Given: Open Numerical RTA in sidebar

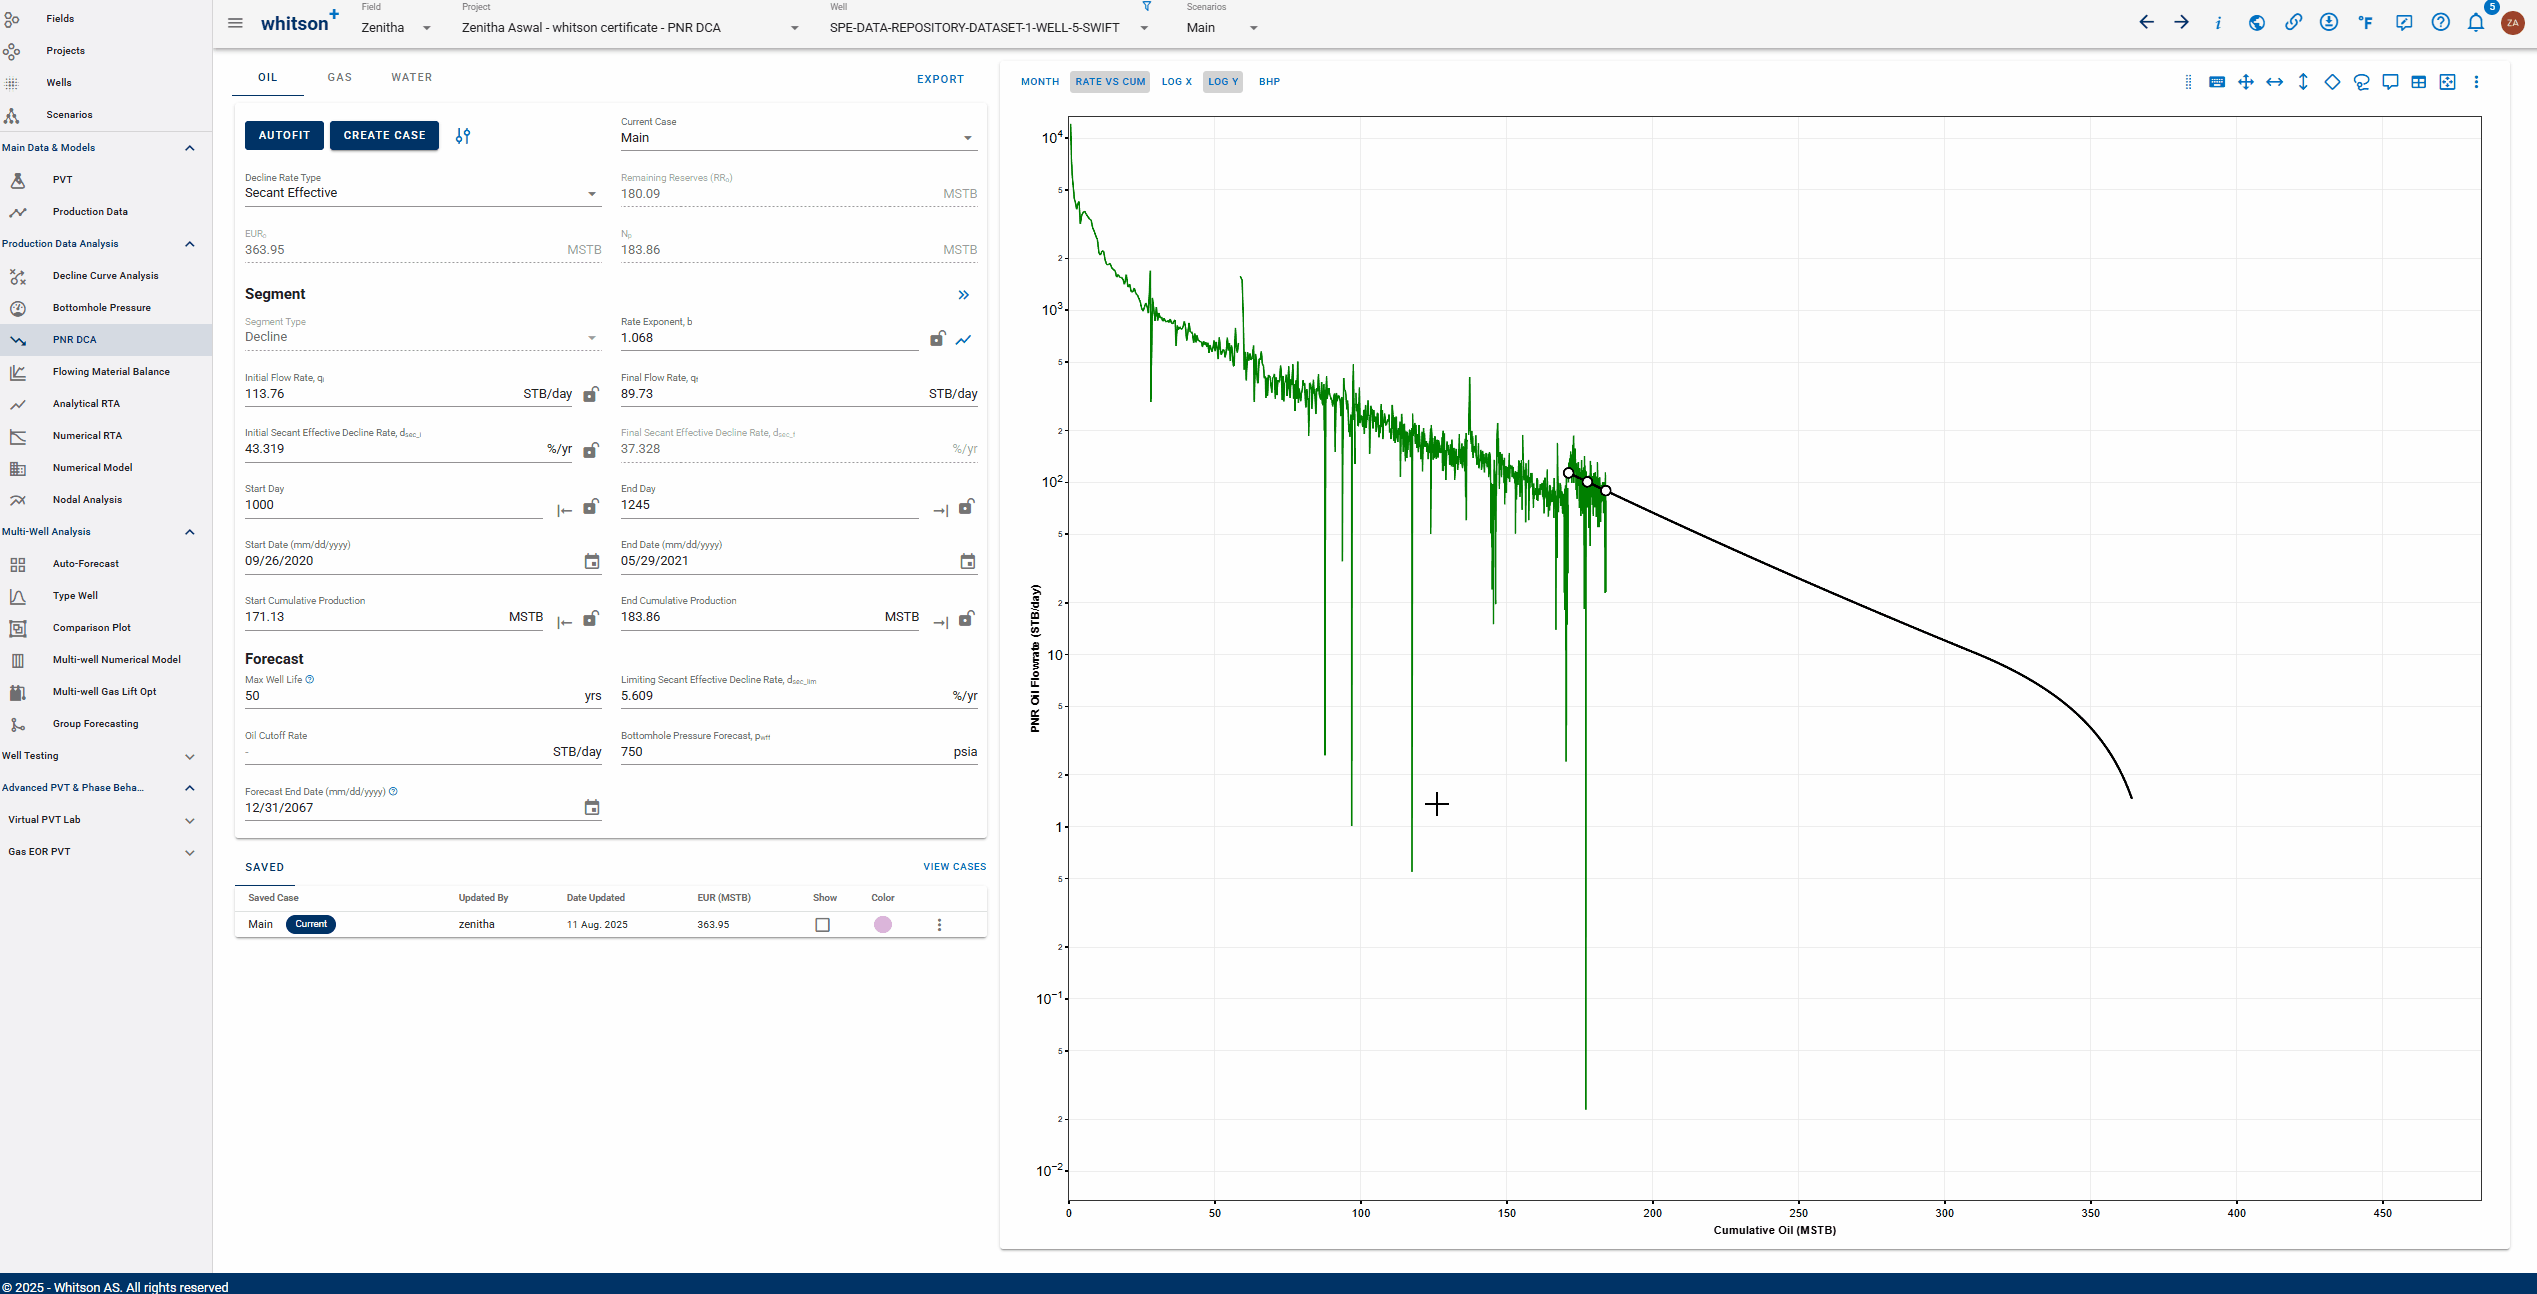Looking at the screenshot, I should pyautogui.click(x=106, y=436).
